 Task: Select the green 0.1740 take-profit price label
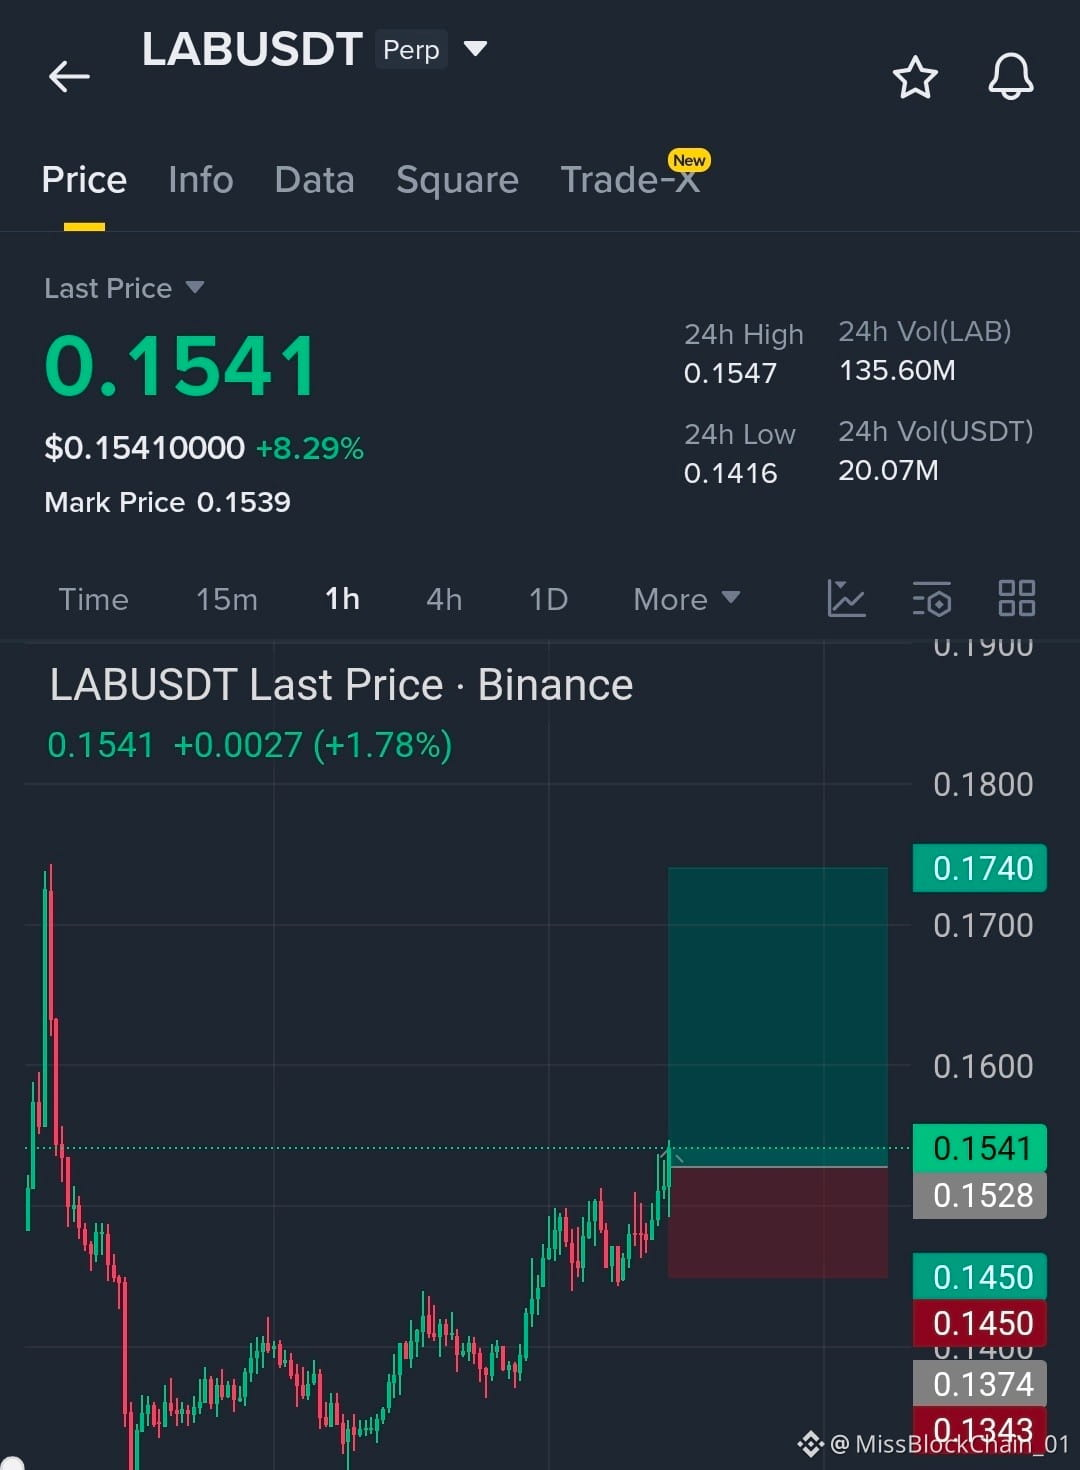click(x=980, y=868)
